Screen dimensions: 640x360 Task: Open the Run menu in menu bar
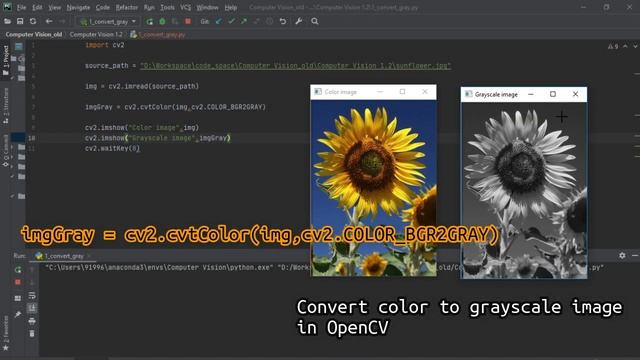tap(149, 7)
